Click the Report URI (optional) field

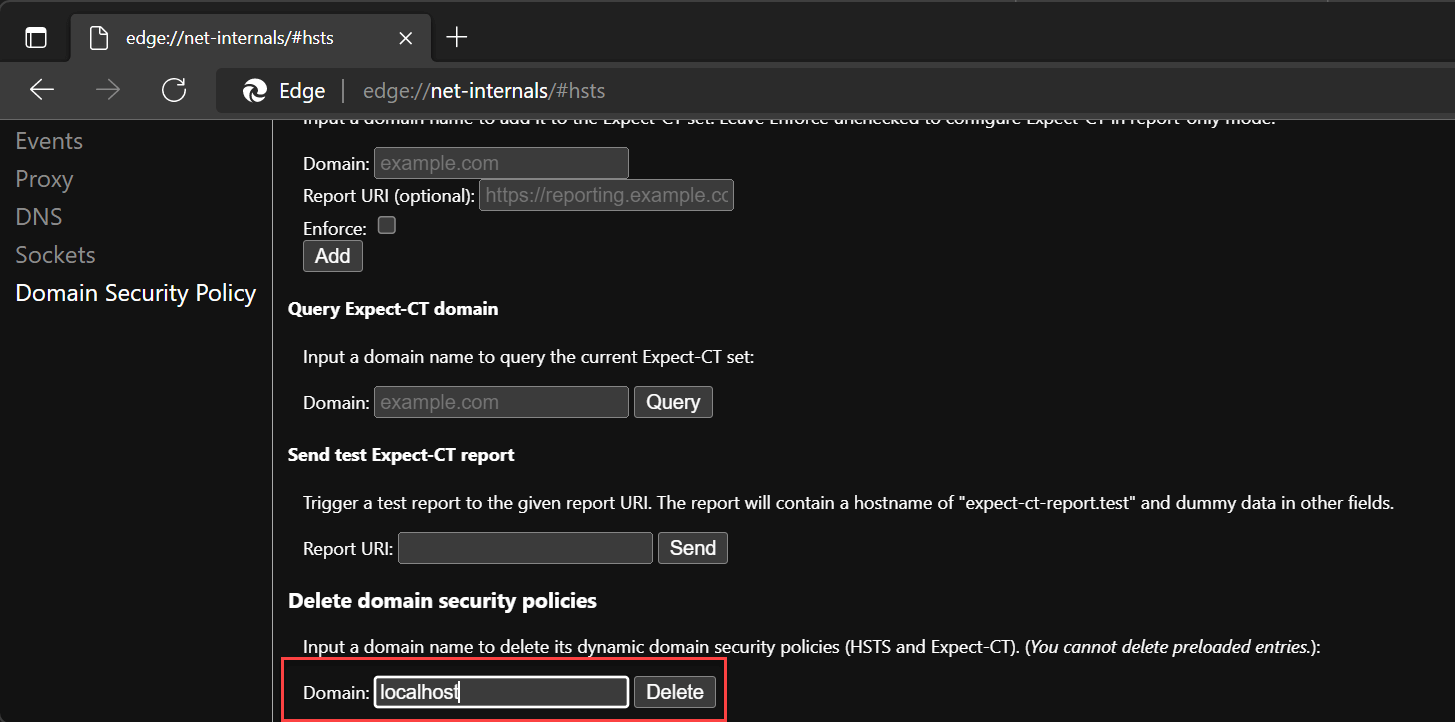click(606, 196)
